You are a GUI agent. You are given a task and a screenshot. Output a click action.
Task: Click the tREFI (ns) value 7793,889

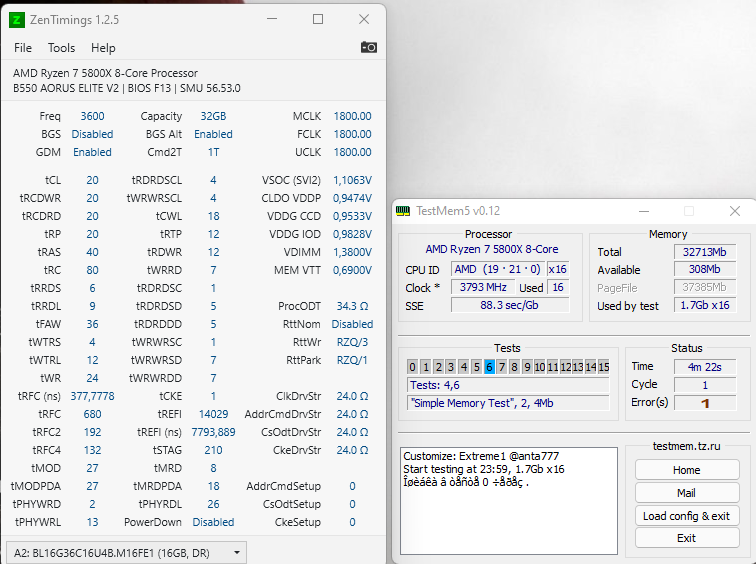[x=213, y=432]
